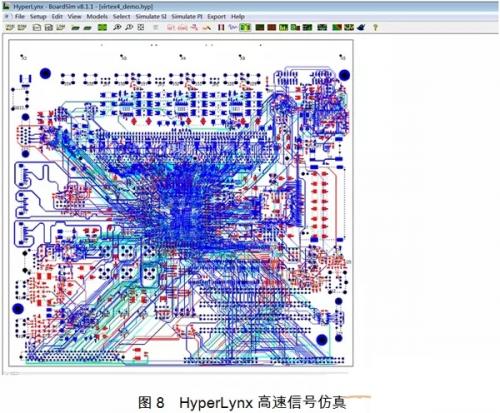Click the dark blue wizard toolbar icon
Screen dimensions: 500x413
pos(361,27)
